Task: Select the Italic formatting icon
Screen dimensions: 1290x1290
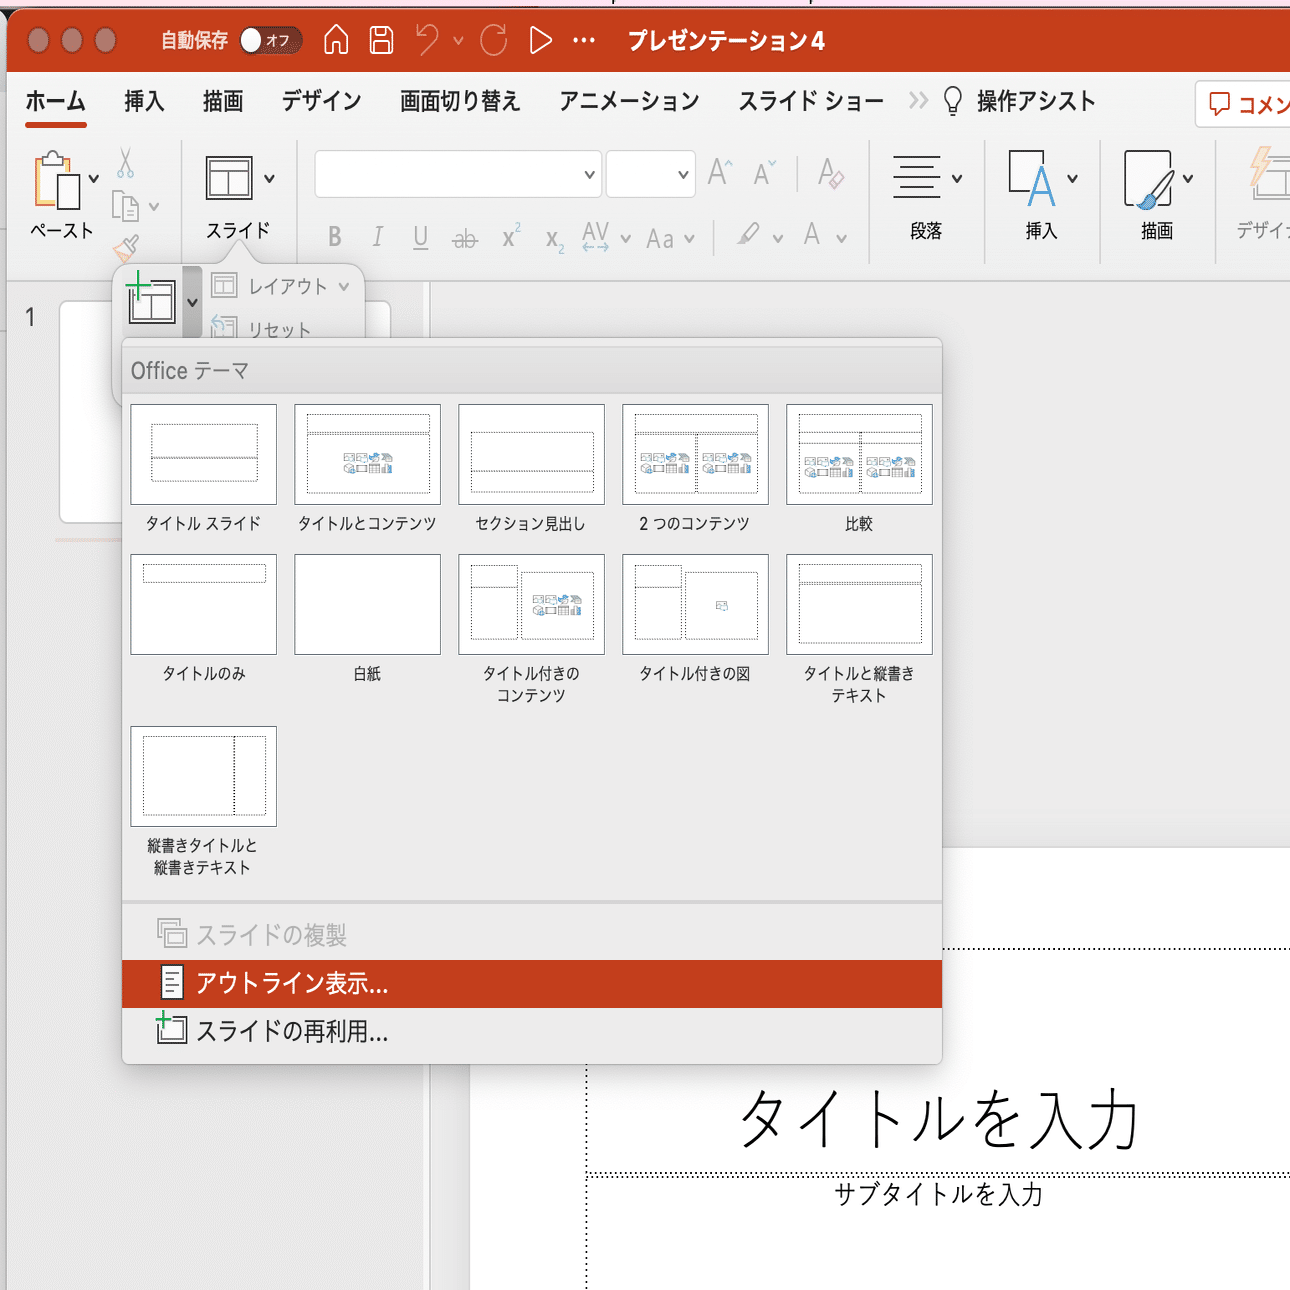Action: (x=377, y=237)
